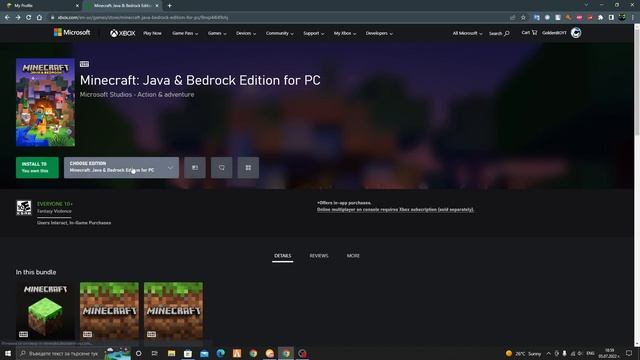The width and height of the screenshot is (640, 360).
Task: Click the browser home button
Action: click(39, 18)
